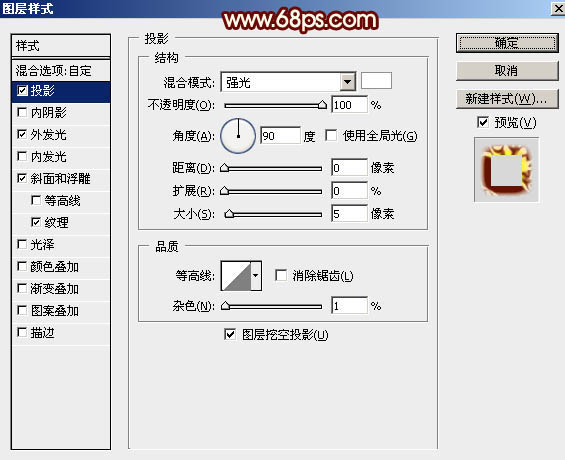Click the 取消 cancel button

(x=507, y=71)
